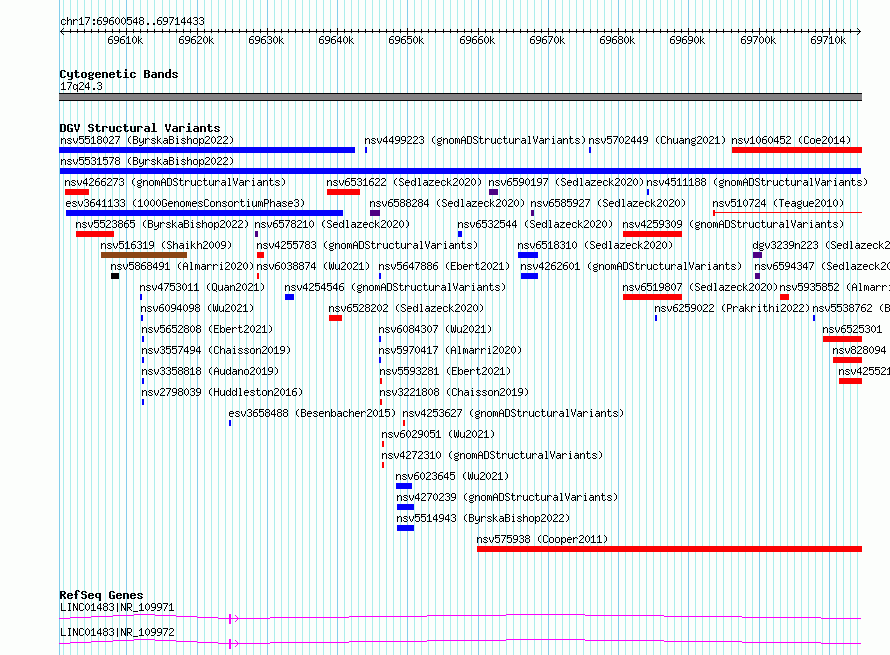Select the nsv6528202 (Sedlazeck2020) label
The height and width of the screenshot is (655, 890).
pyautogui.click(x=406, y=308)
